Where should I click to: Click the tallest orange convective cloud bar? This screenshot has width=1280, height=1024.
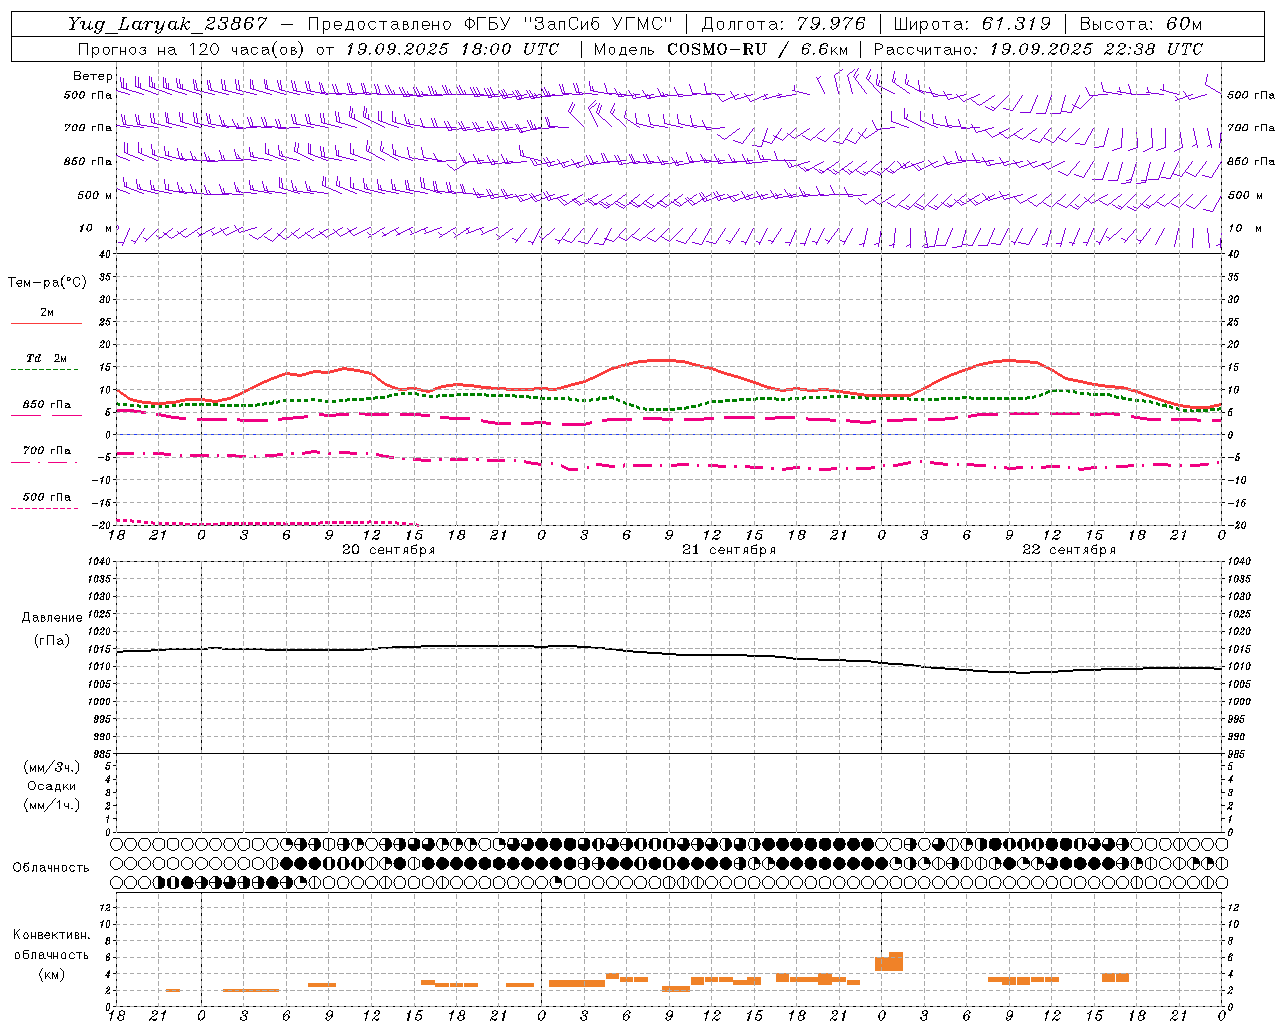point(895,961)
